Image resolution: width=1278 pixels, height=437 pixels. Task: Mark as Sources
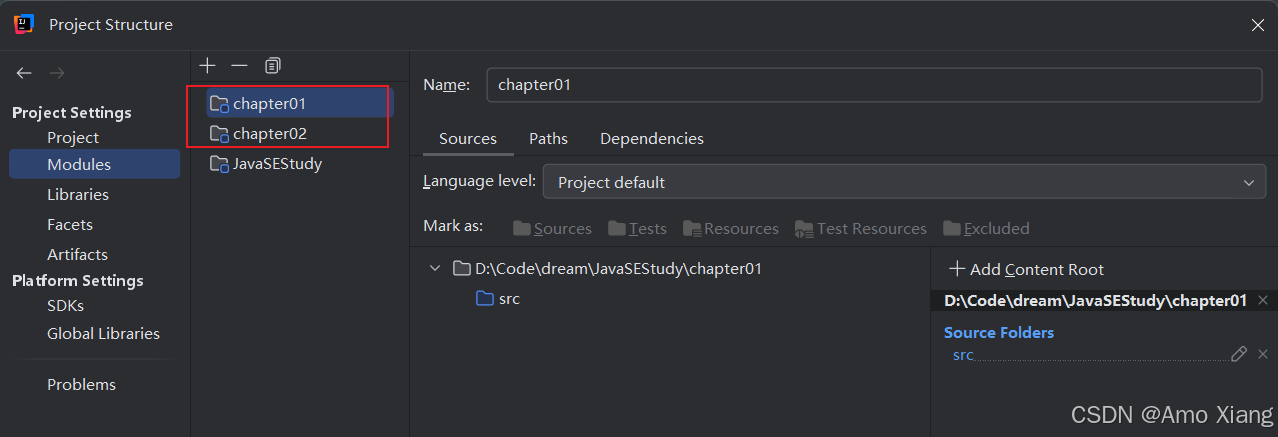pyautogui.click(x=552, y=228)
